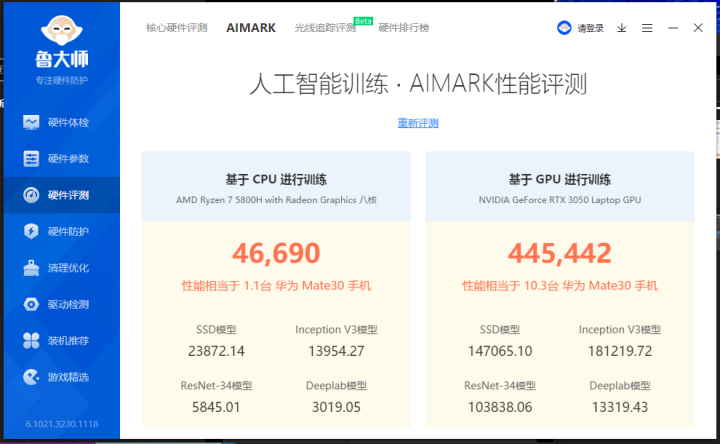Viewport: 720px width, 444px height.
Task: Click GPU Deeplab value 13319.43
Action: [620, 407]
